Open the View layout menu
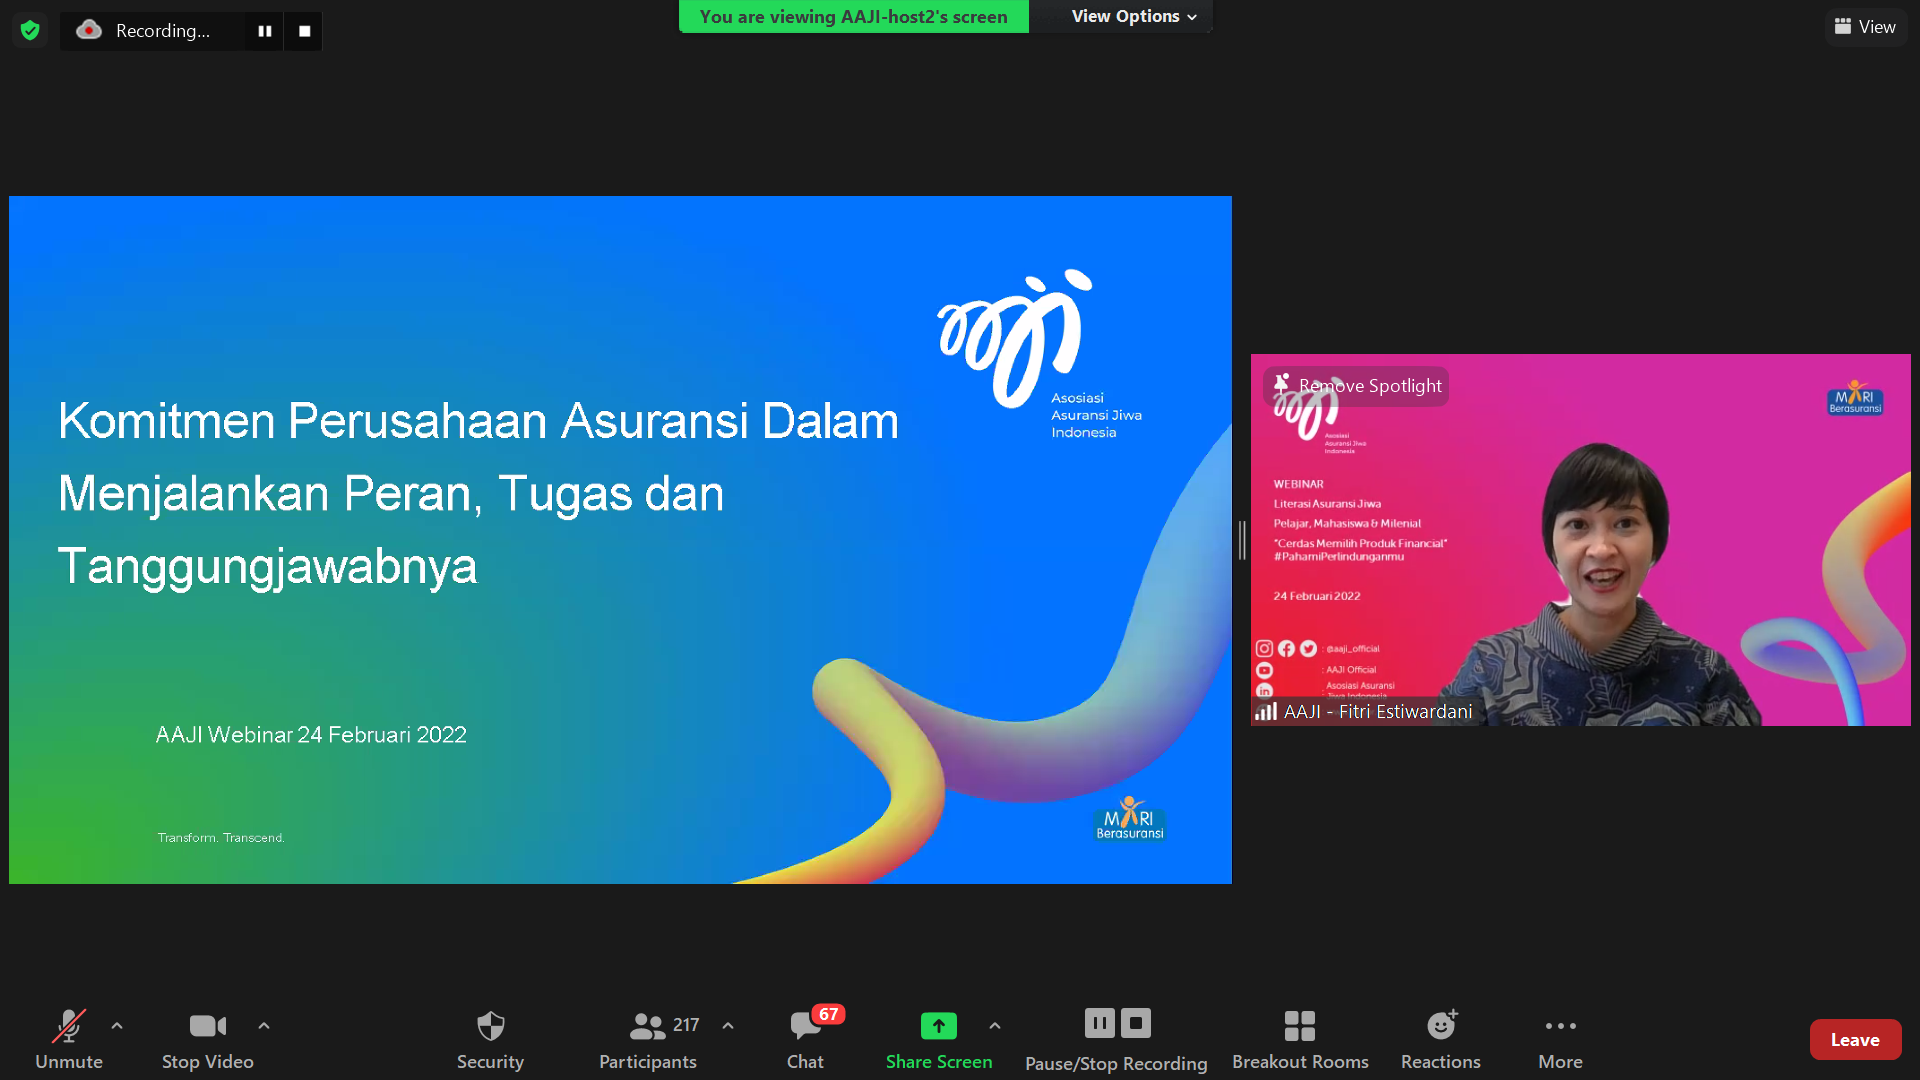 (x=1865, y=27)
